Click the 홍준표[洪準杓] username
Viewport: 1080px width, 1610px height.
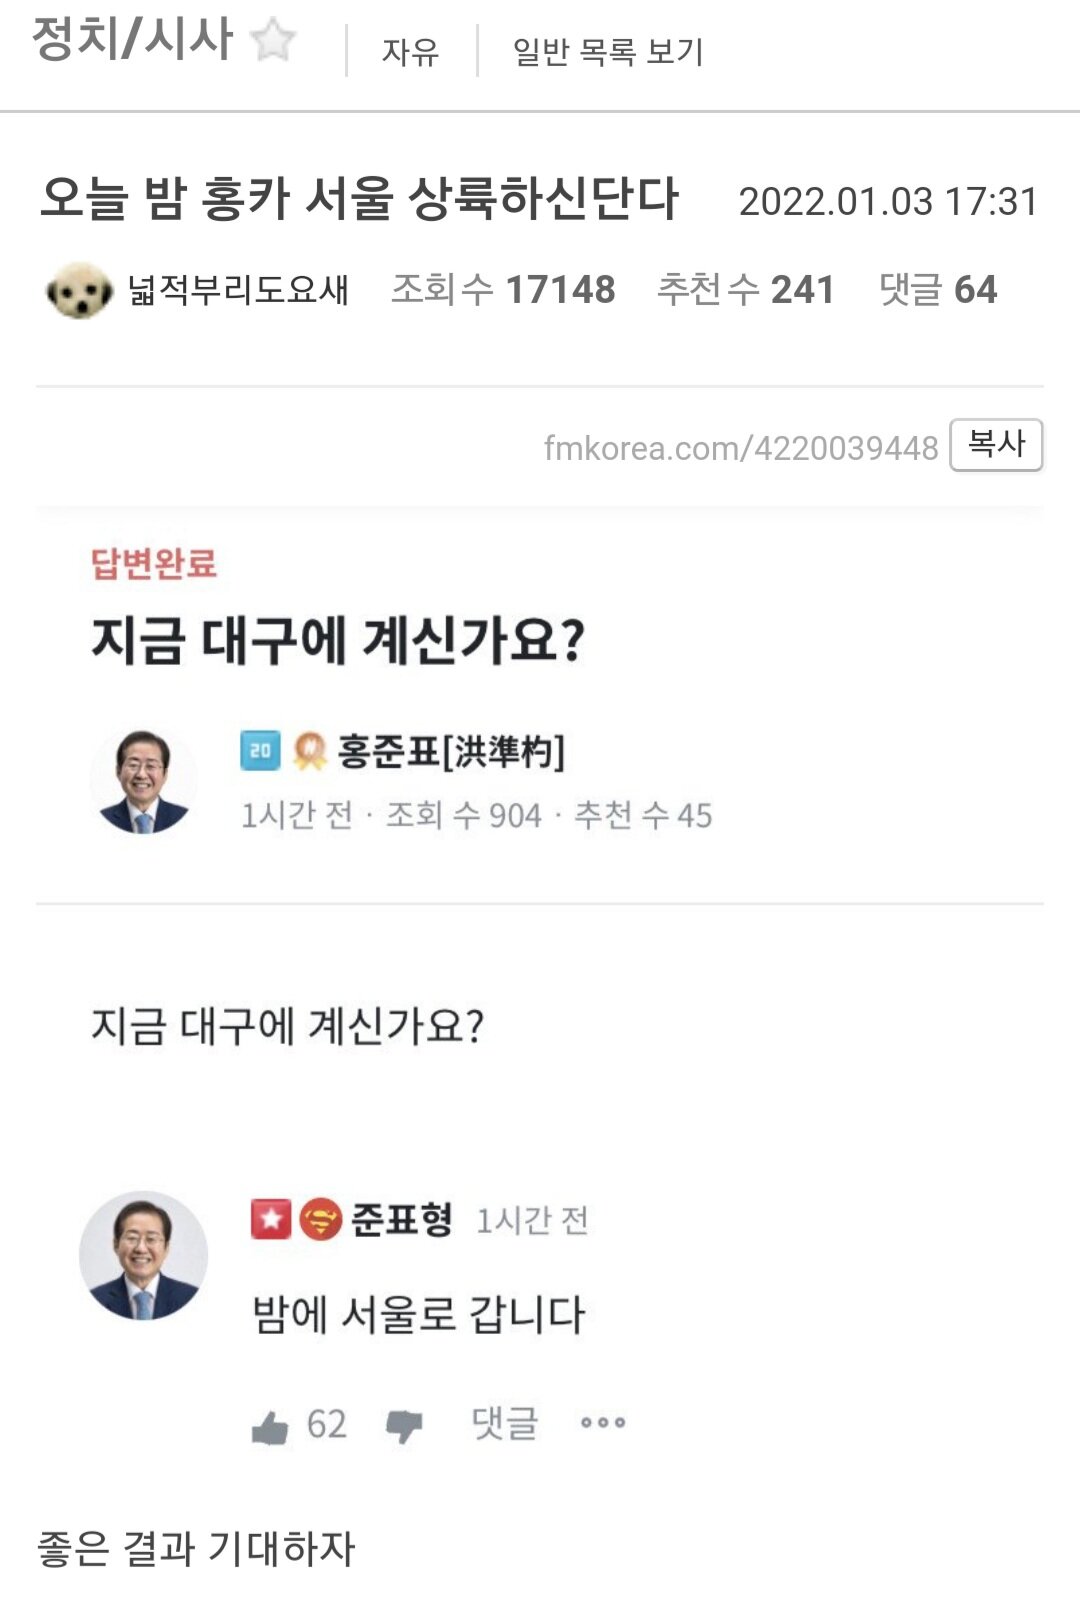(451, 751)
